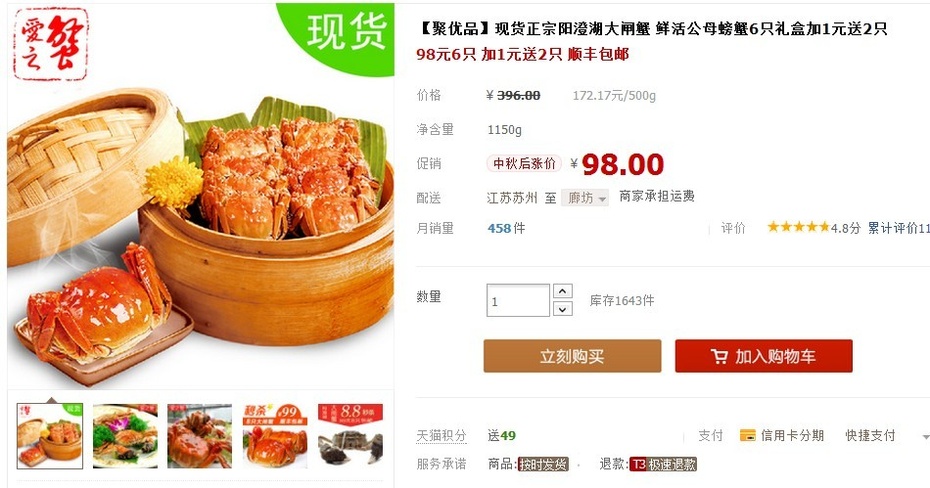This screenshot has height=488, width=930.
Task: Click the five-star rating icons
Action: 798,227
